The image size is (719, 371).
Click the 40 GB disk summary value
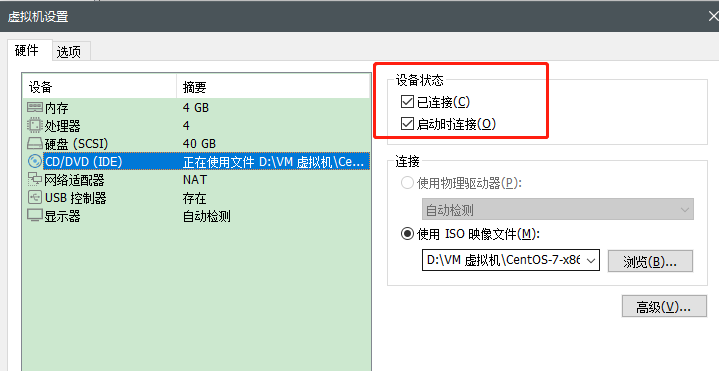199,144
